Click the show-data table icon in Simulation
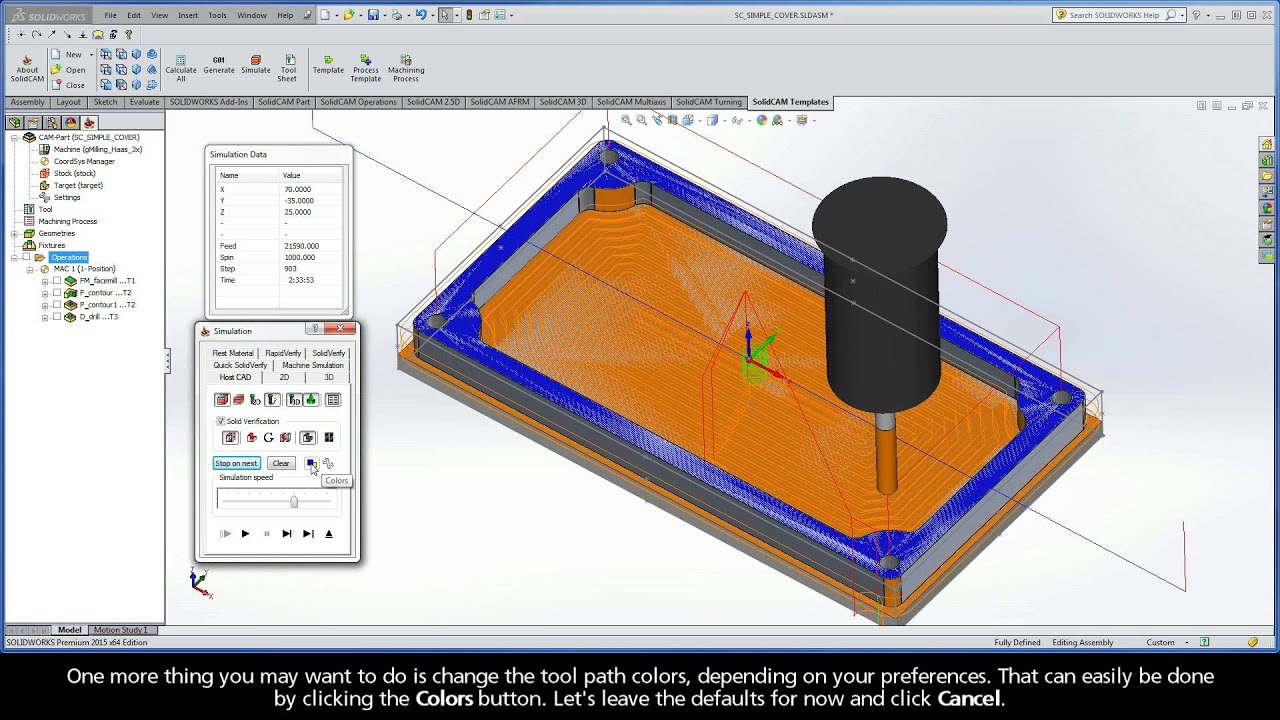This screenshot has width=1280, height=720. [333, 400]
